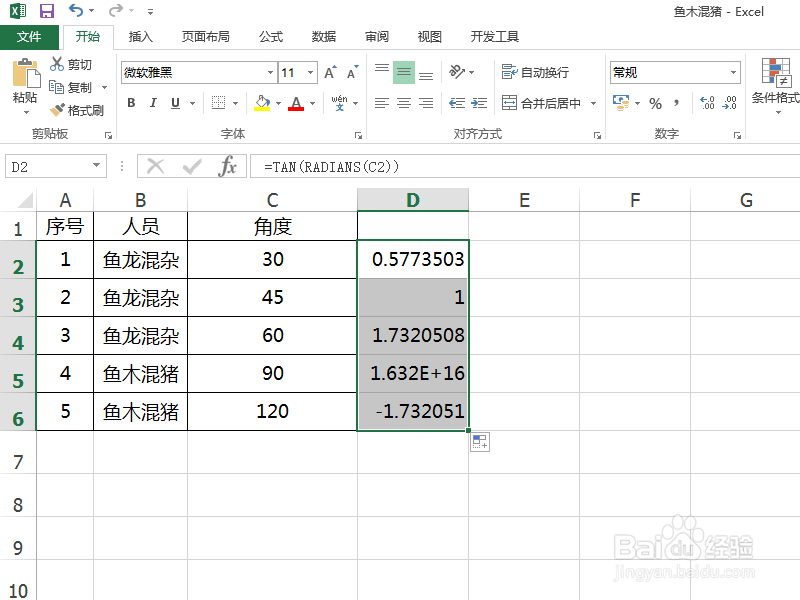Align text left

(382, 103)
